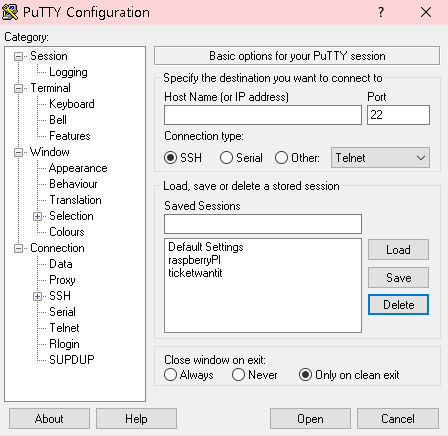The width and height of the screenshot is (448, 436).
Task: Click the question mark help button in title bar
Action: [381, 12]
